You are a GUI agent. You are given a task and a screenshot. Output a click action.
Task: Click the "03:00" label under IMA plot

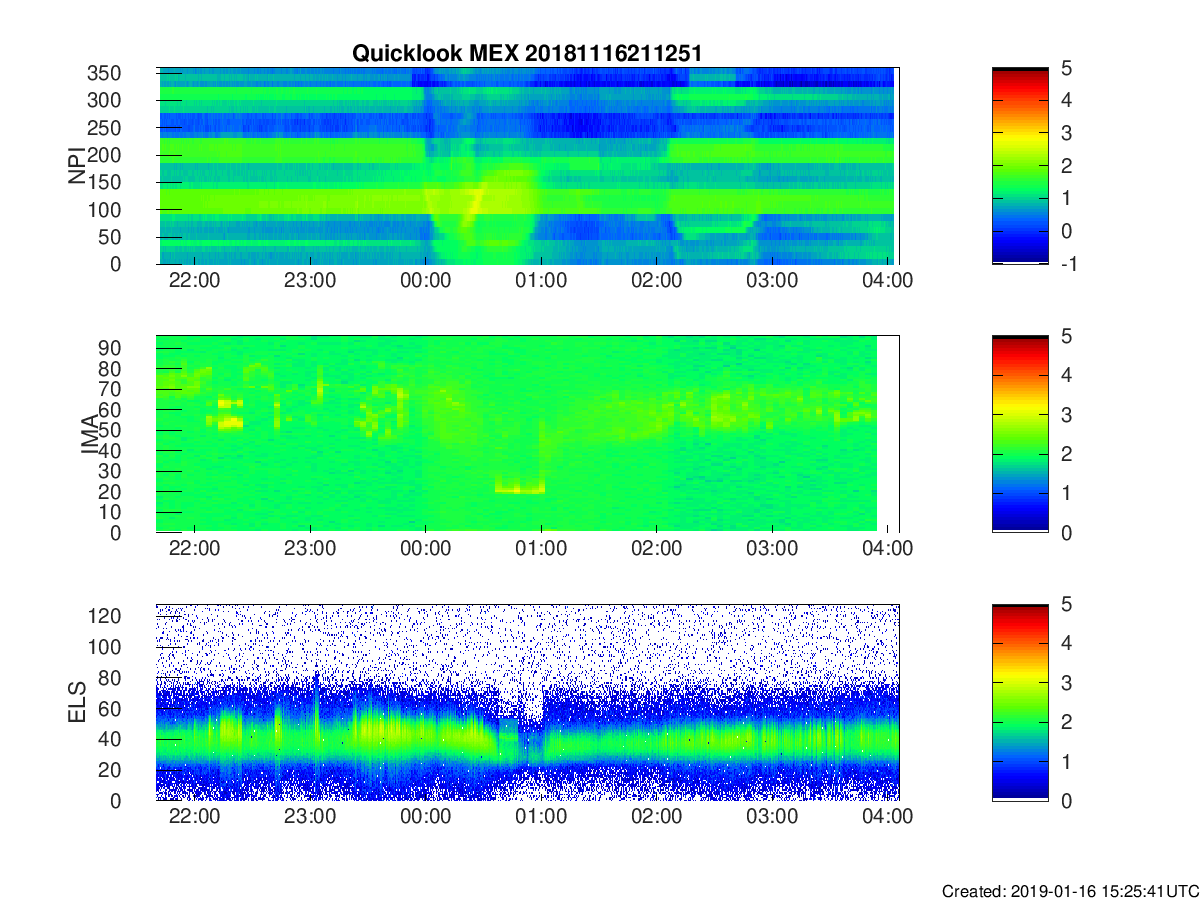click(x=773, y=548)
